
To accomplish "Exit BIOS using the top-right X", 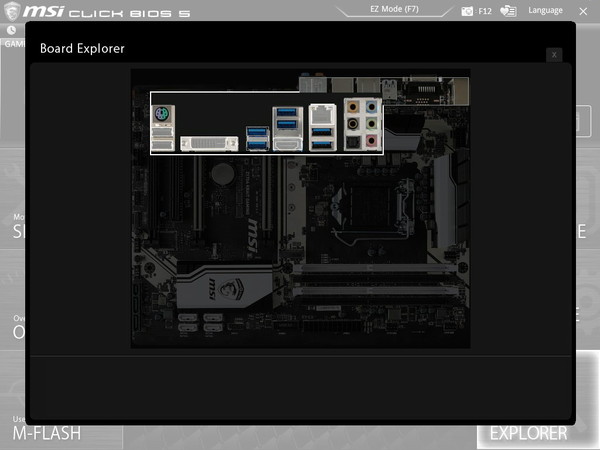I will tap(583, 11).
